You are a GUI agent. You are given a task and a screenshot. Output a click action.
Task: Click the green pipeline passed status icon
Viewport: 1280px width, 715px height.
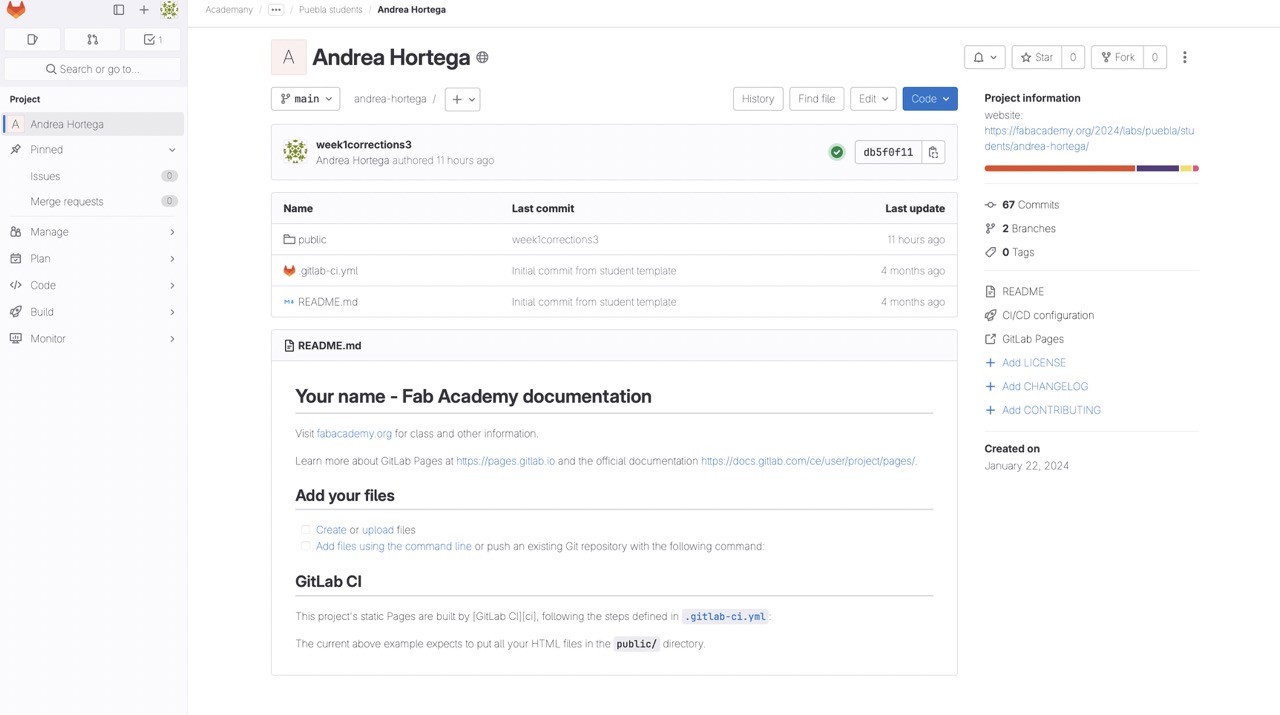click(836, 152)
